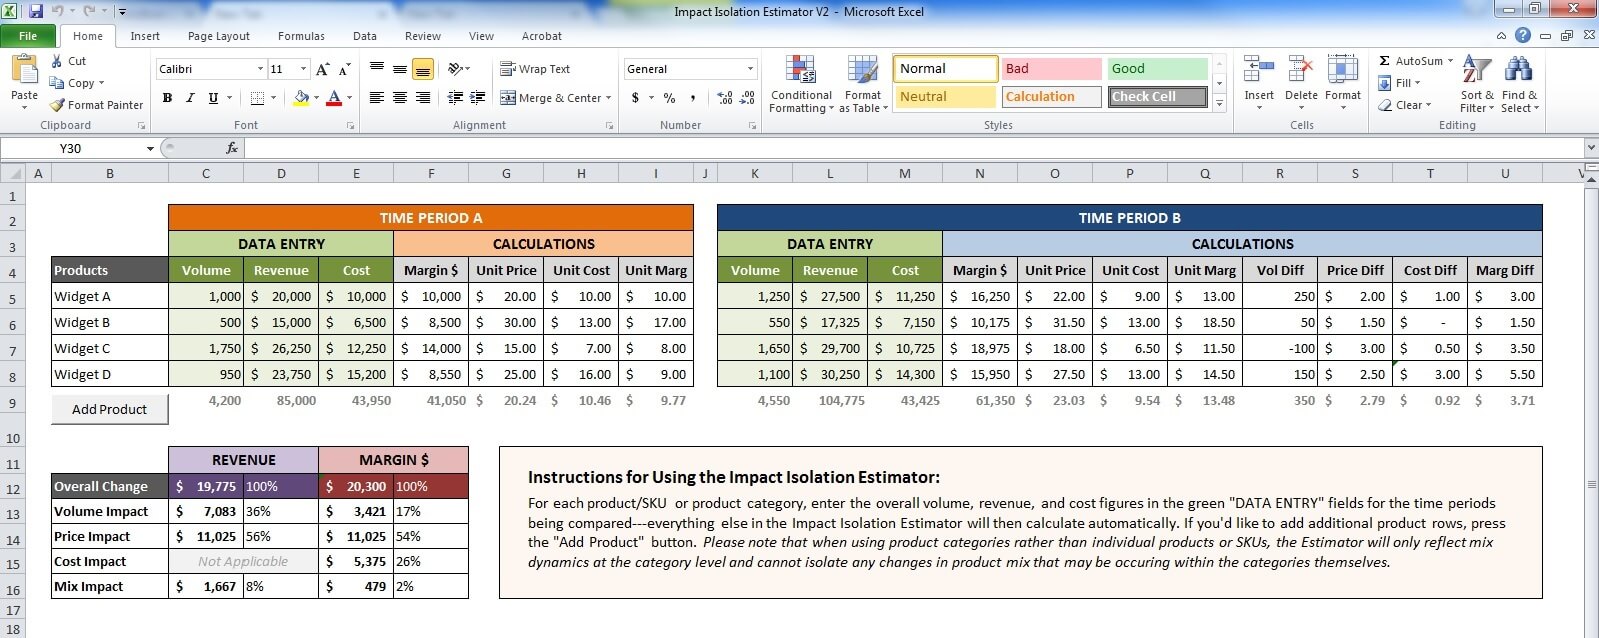Open the Clipboard pane launcher
This screenshot has width=1599, height=638.
141,126
